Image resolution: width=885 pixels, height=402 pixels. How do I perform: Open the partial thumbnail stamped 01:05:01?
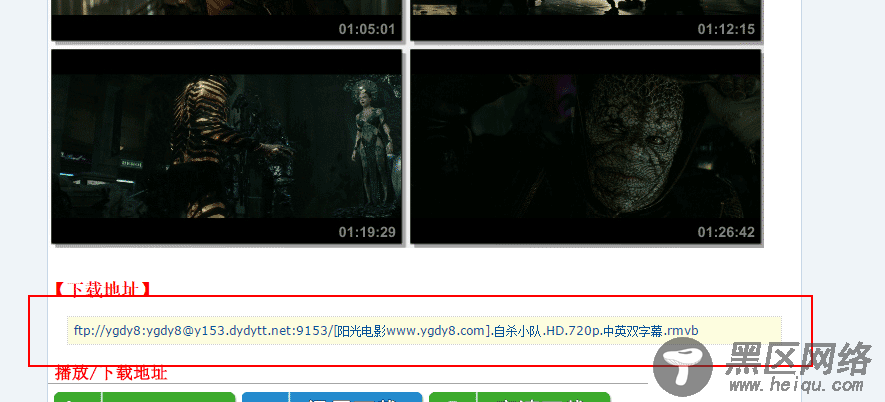[x=226, y=20]
